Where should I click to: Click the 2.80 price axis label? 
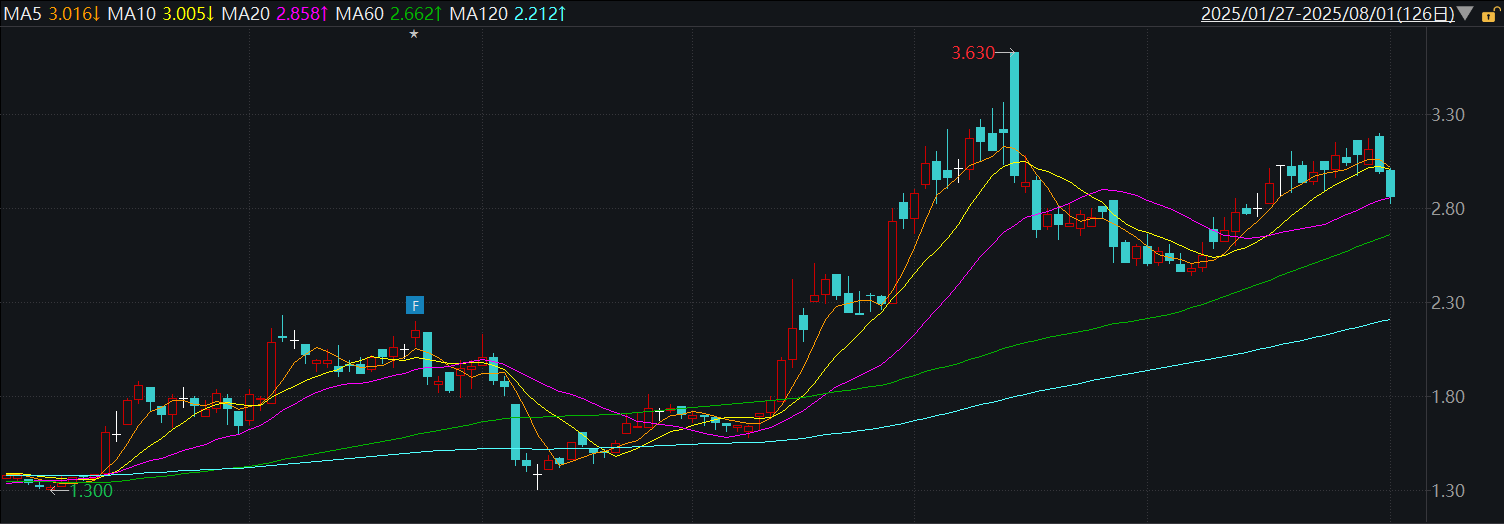tap(1448, 209)
